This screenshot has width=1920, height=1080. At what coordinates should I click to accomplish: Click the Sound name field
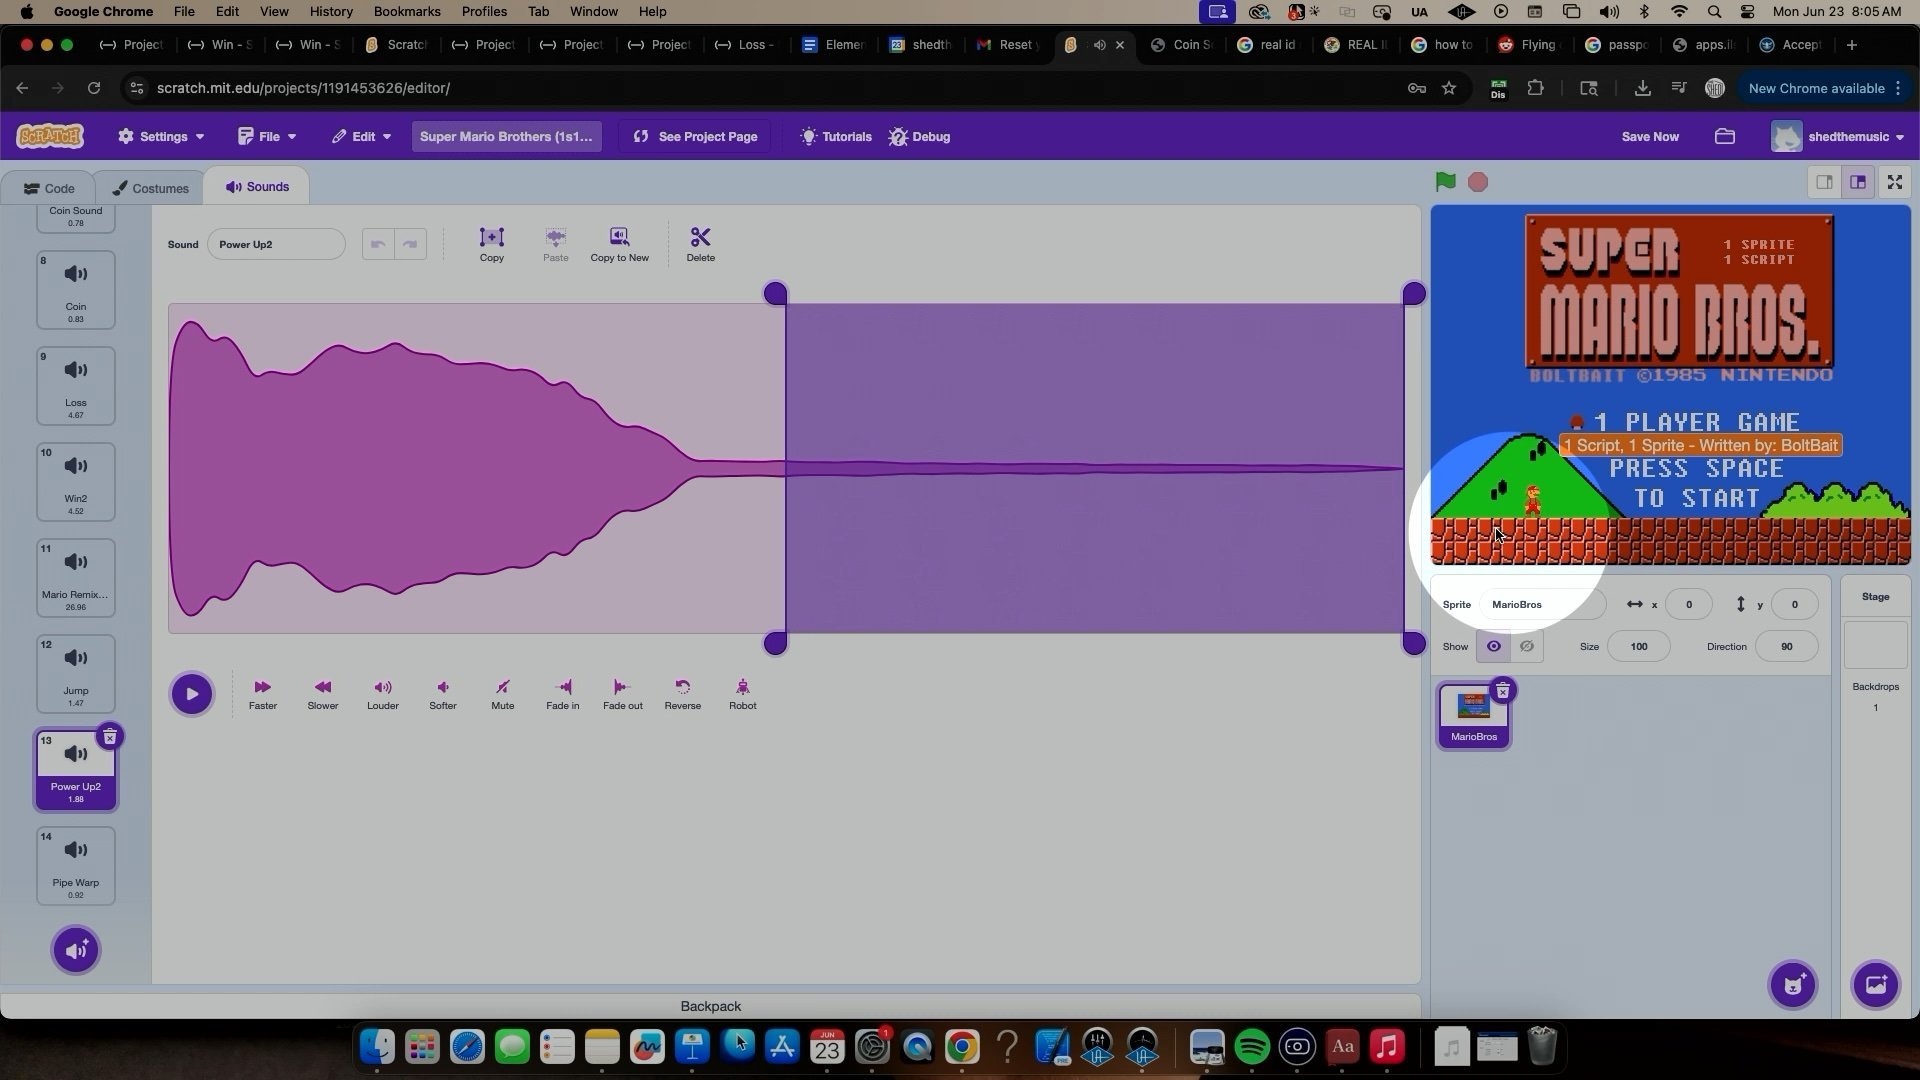coord(276,244)
